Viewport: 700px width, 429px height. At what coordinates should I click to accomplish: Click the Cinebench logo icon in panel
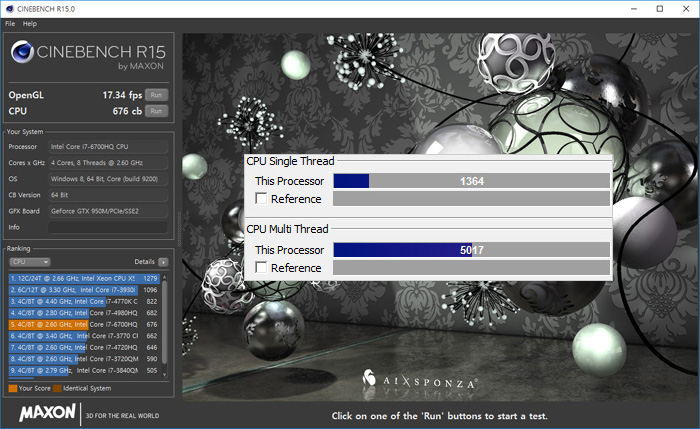tap(22, 52)
